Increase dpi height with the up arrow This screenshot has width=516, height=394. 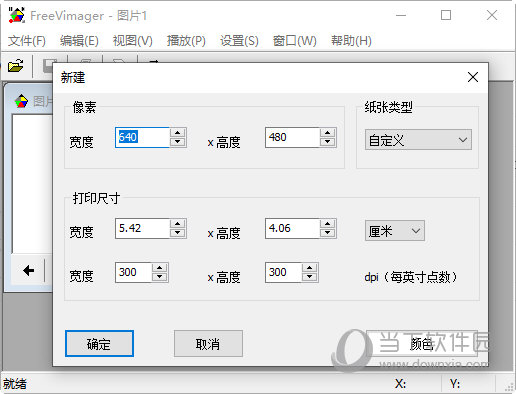click(310, 268)
